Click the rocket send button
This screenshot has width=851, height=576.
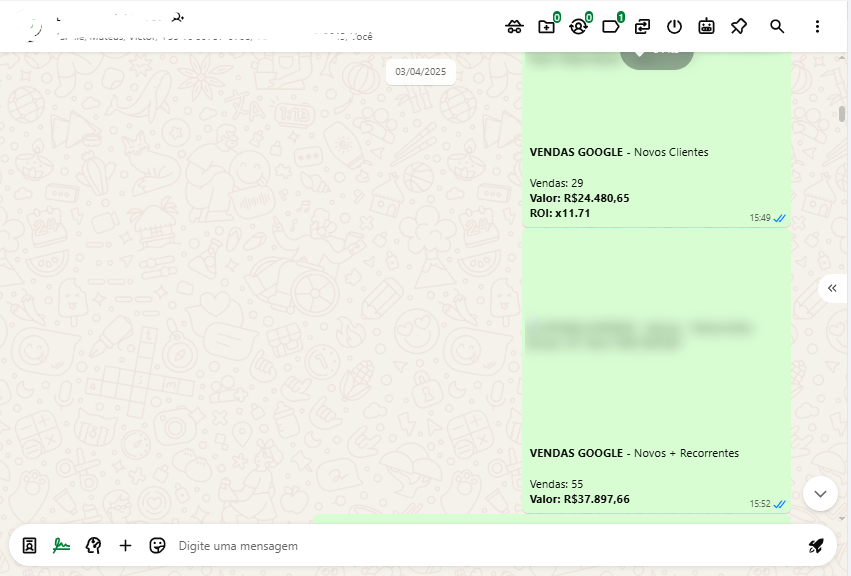coord(816,545)
